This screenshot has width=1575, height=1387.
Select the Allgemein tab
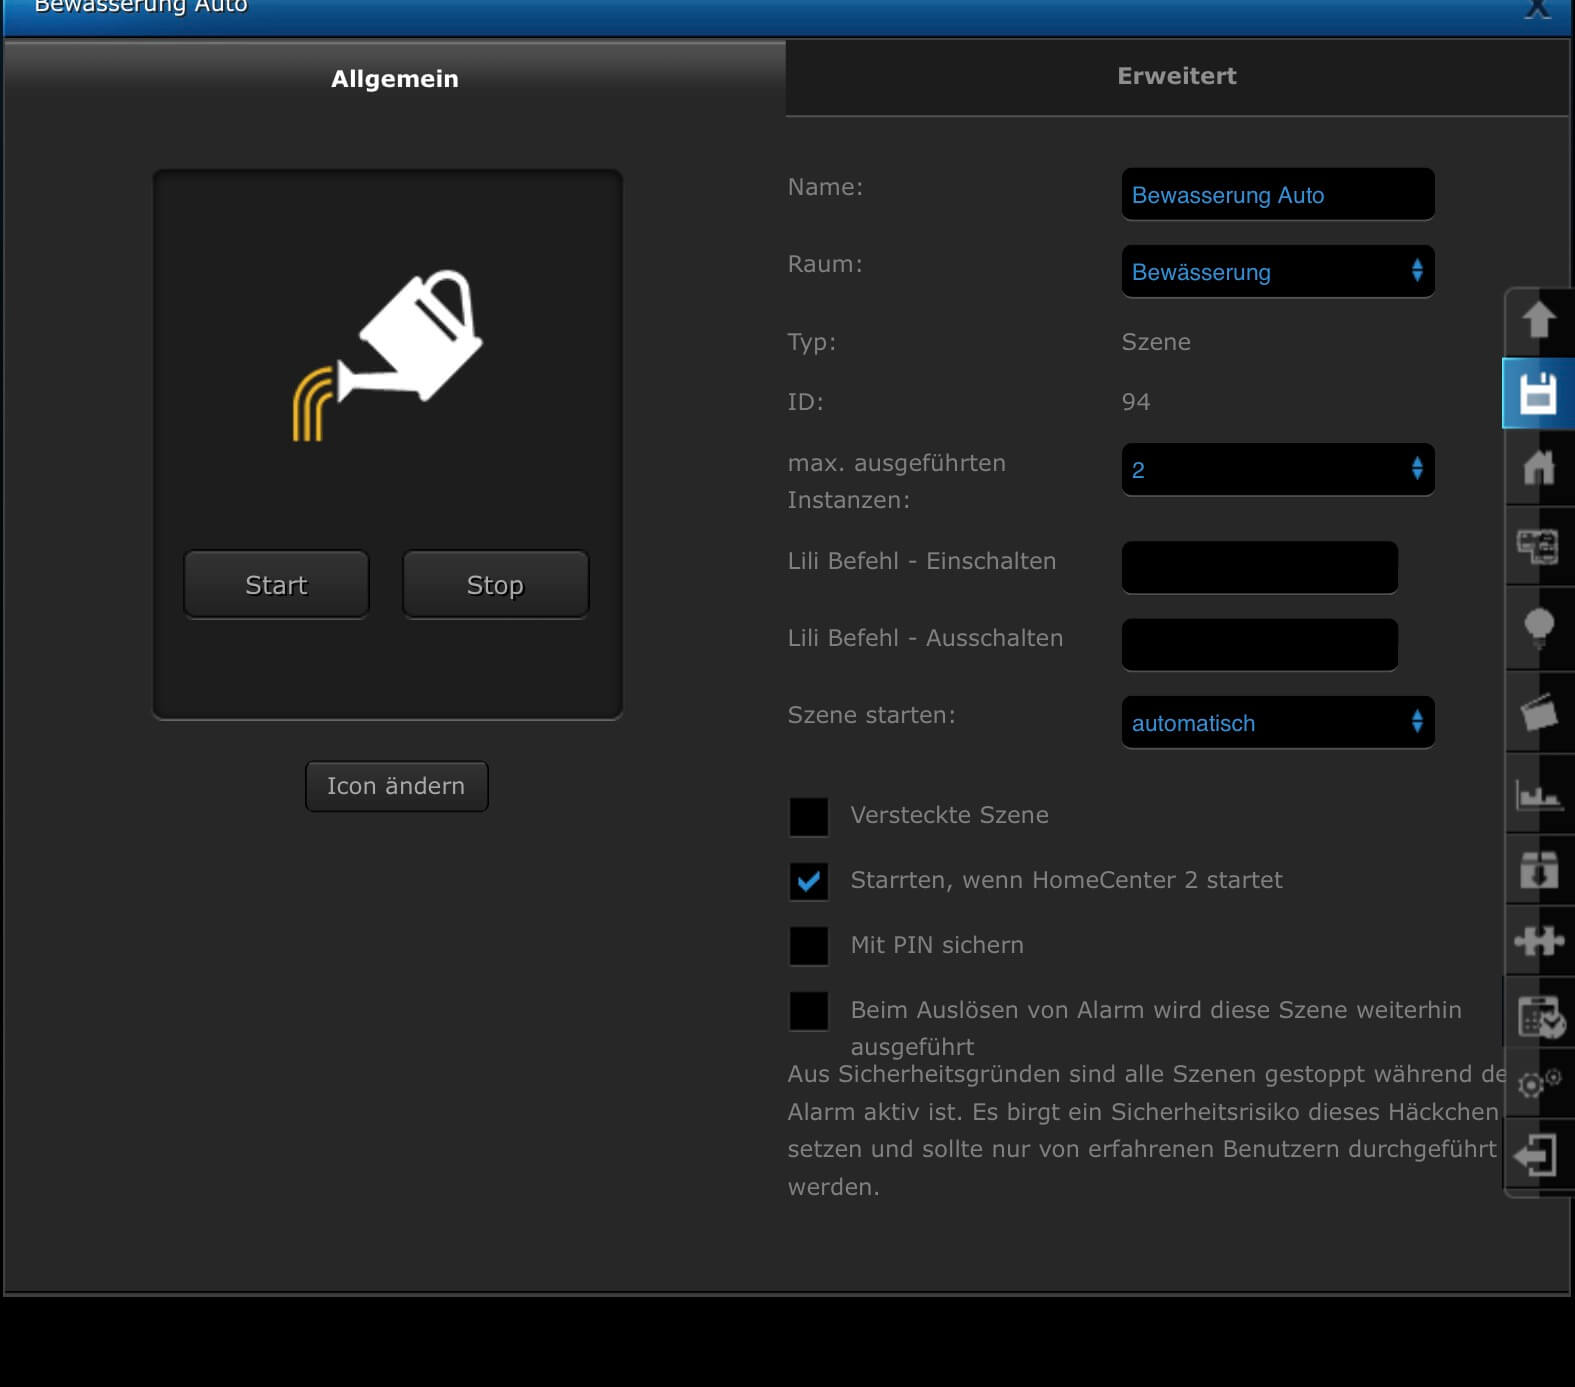click(x=394, y=79)
